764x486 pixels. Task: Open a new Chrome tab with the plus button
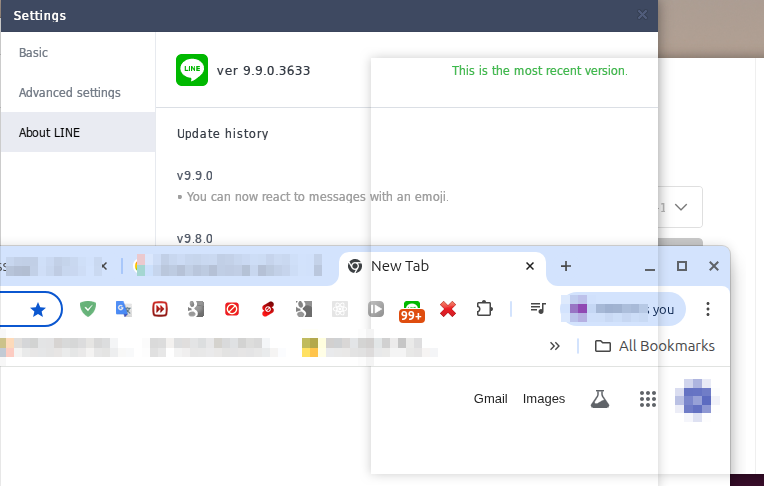click(x=566, y=266)
